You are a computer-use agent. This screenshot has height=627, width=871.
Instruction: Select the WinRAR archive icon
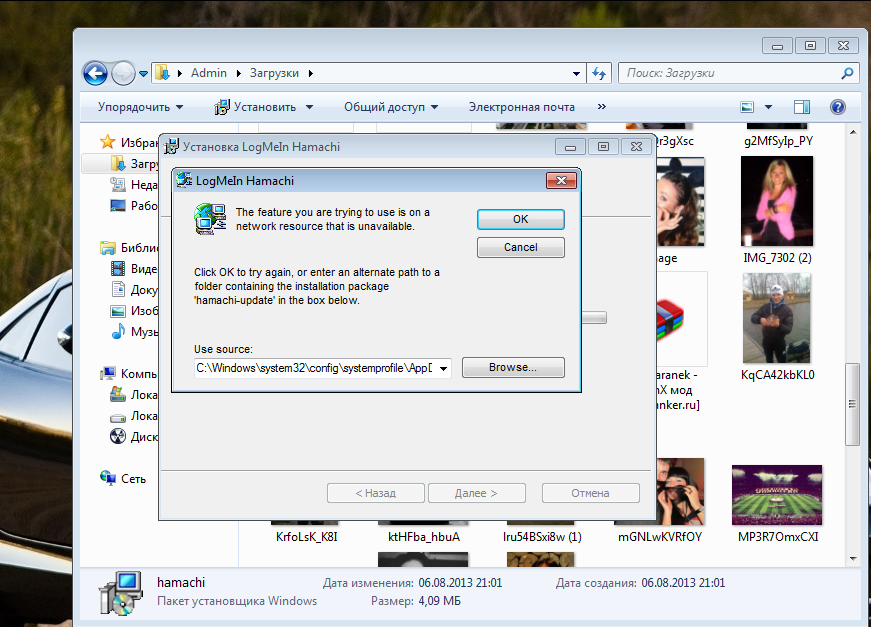click(x=671, y=319)
